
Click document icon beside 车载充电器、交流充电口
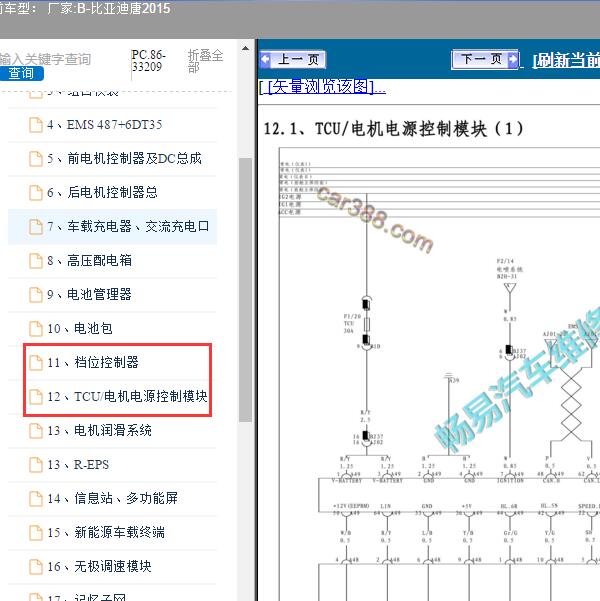36,227
